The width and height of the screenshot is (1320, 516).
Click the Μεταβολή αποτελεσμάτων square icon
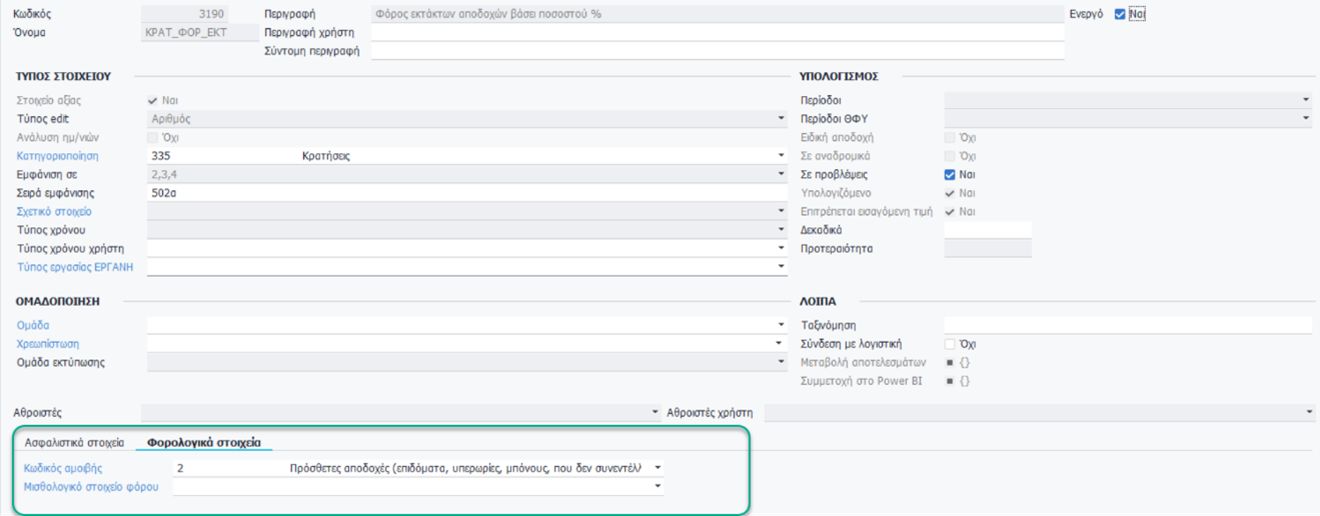coord(950,362)
